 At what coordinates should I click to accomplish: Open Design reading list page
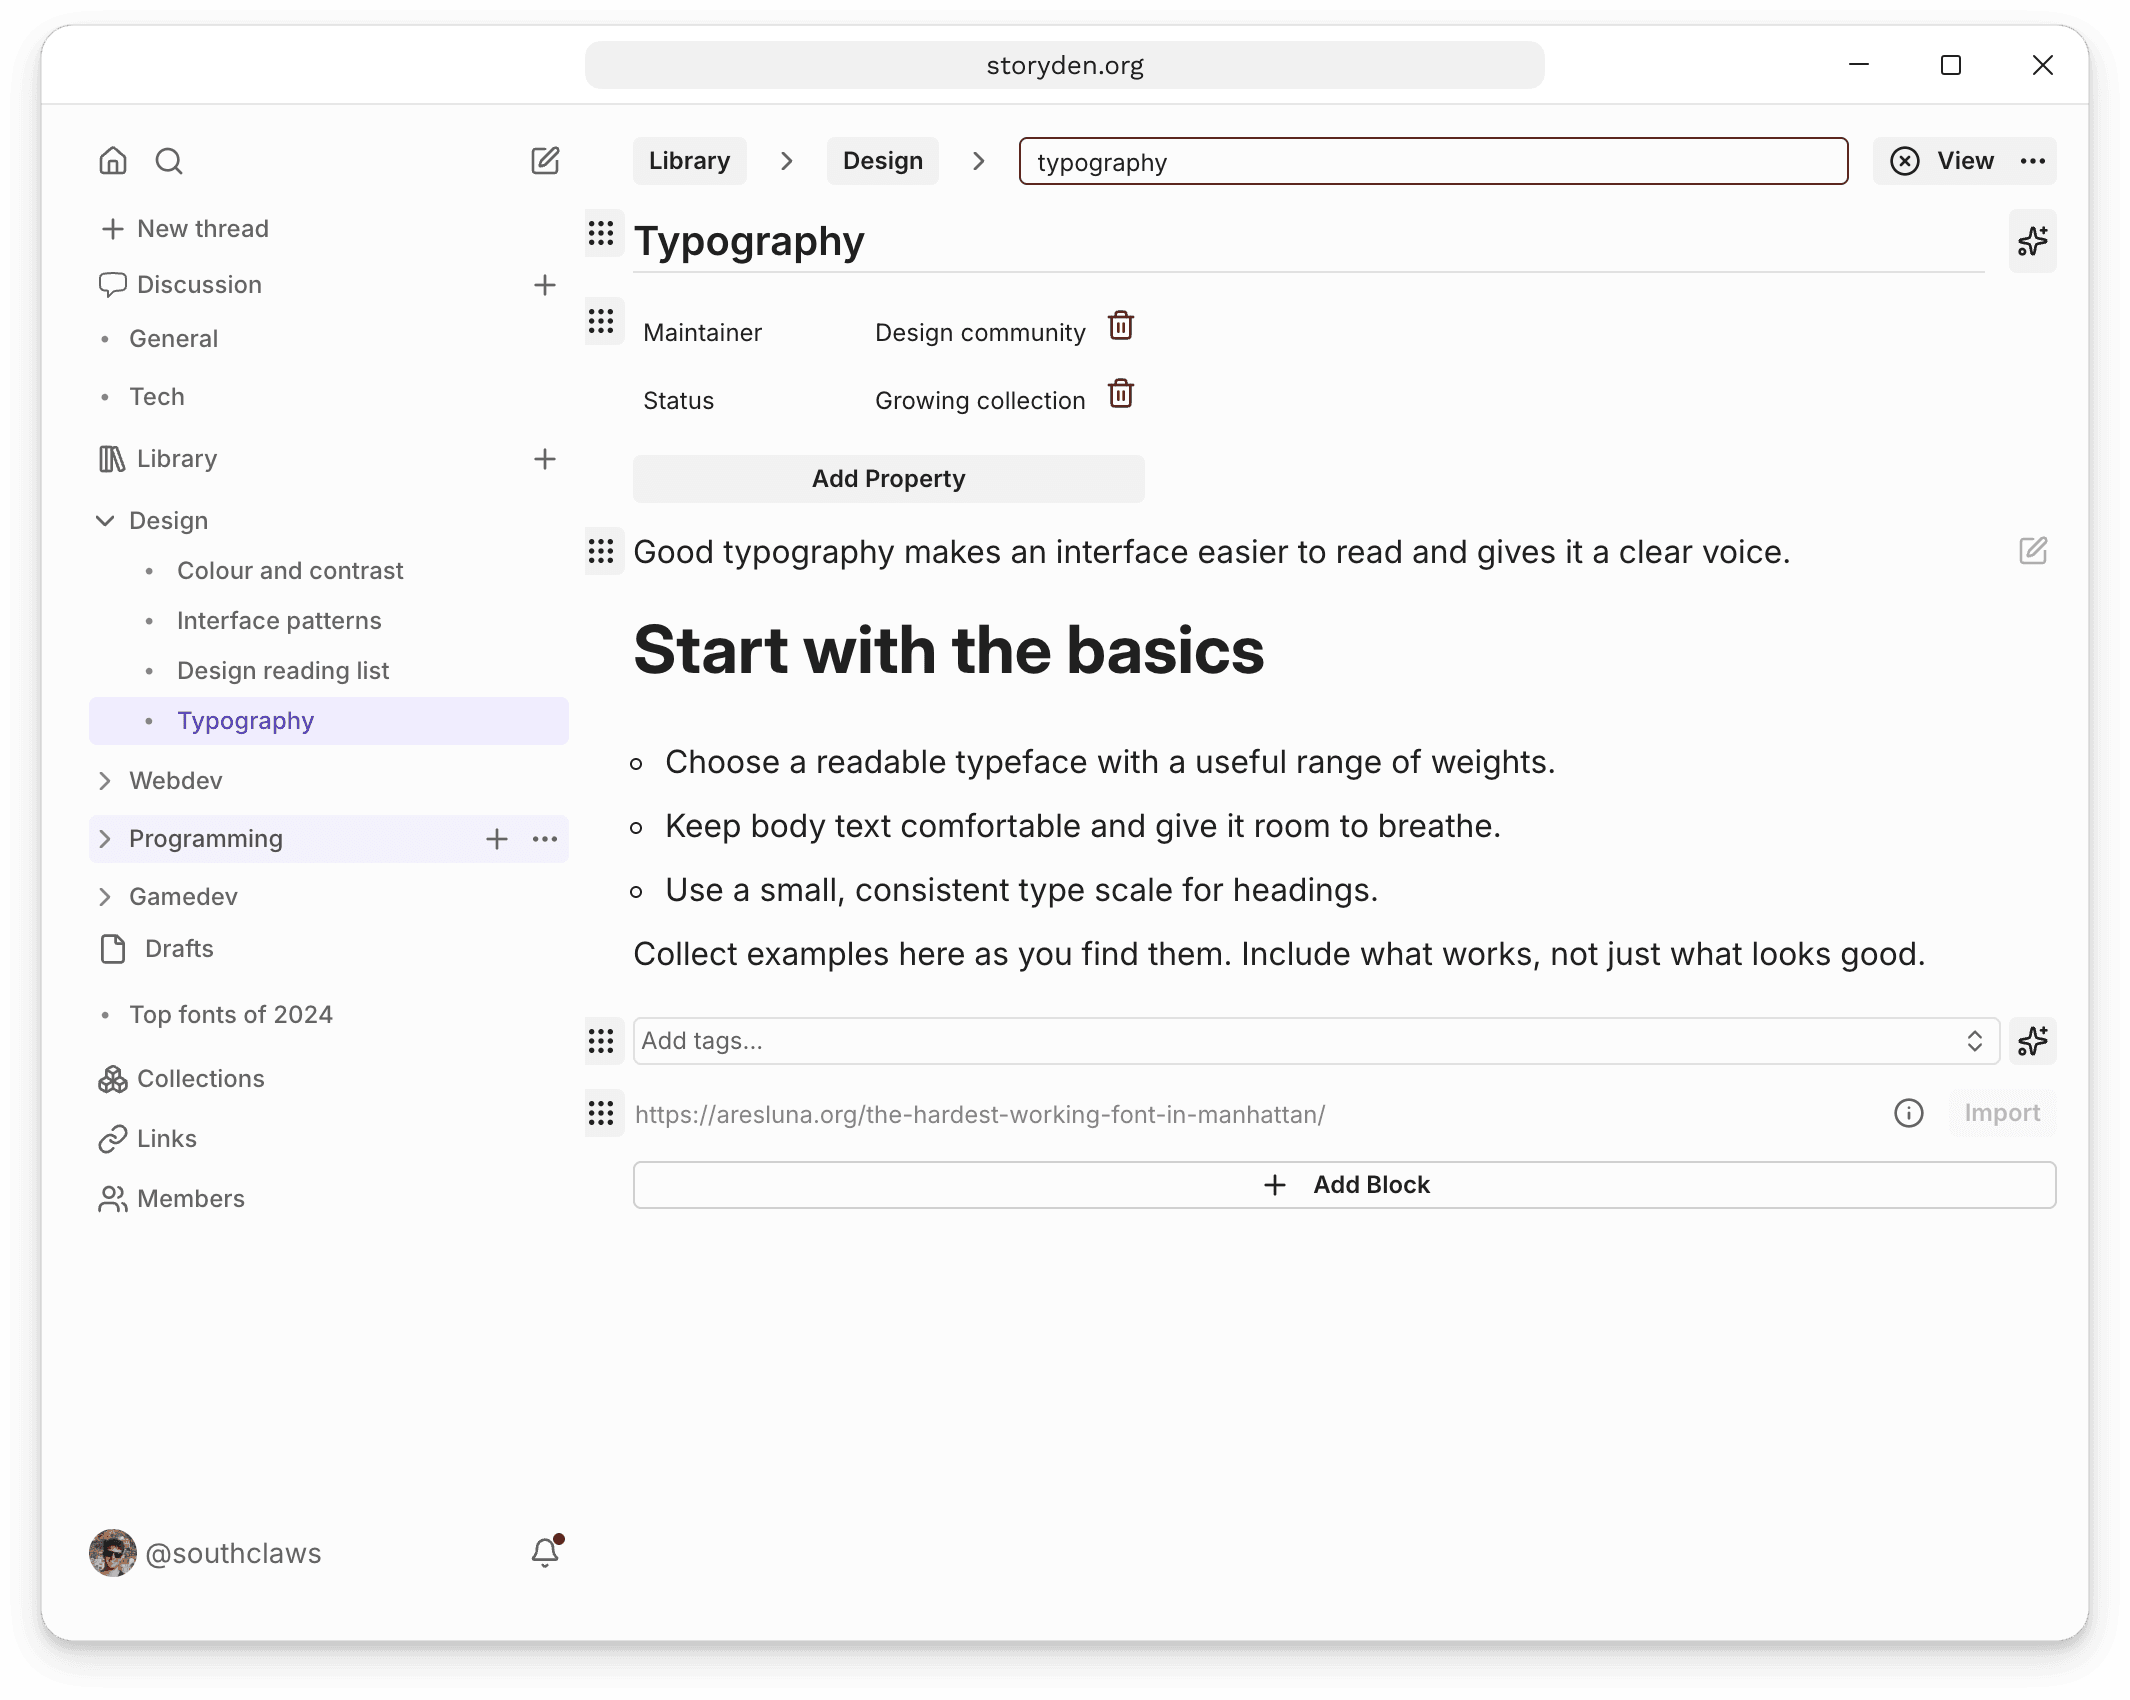pos(283,671)
